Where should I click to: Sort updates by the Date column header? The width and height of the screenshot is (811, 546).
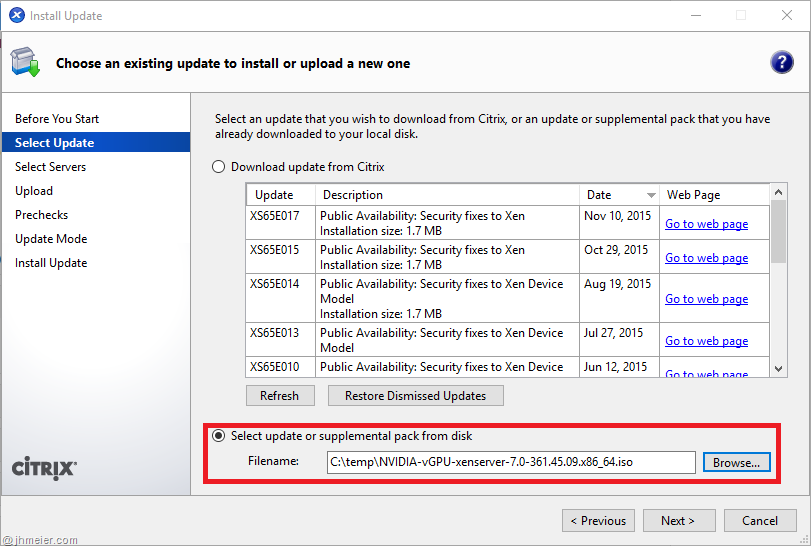619,195
